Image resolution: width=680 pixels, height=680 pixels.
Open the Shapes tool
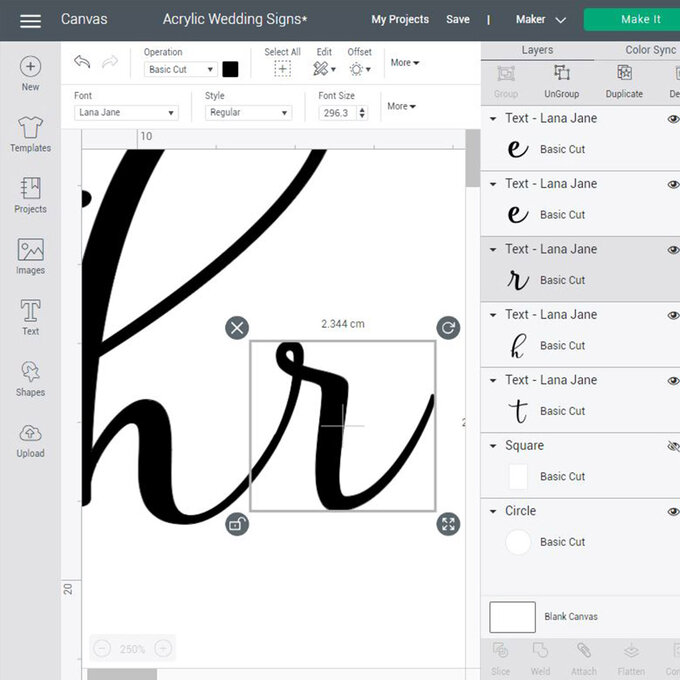30,378
